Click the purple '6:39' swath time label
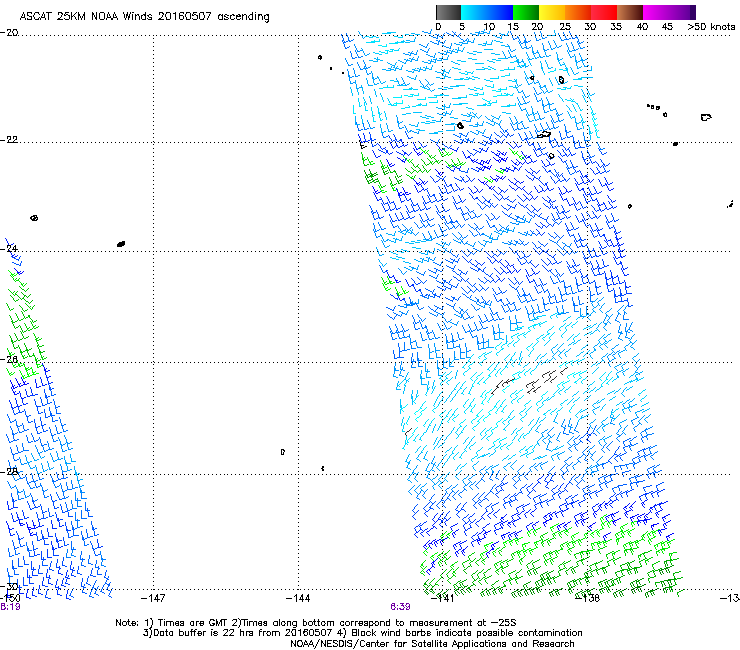Viewport: 740px width, 650px height. [x=400, y=607]
